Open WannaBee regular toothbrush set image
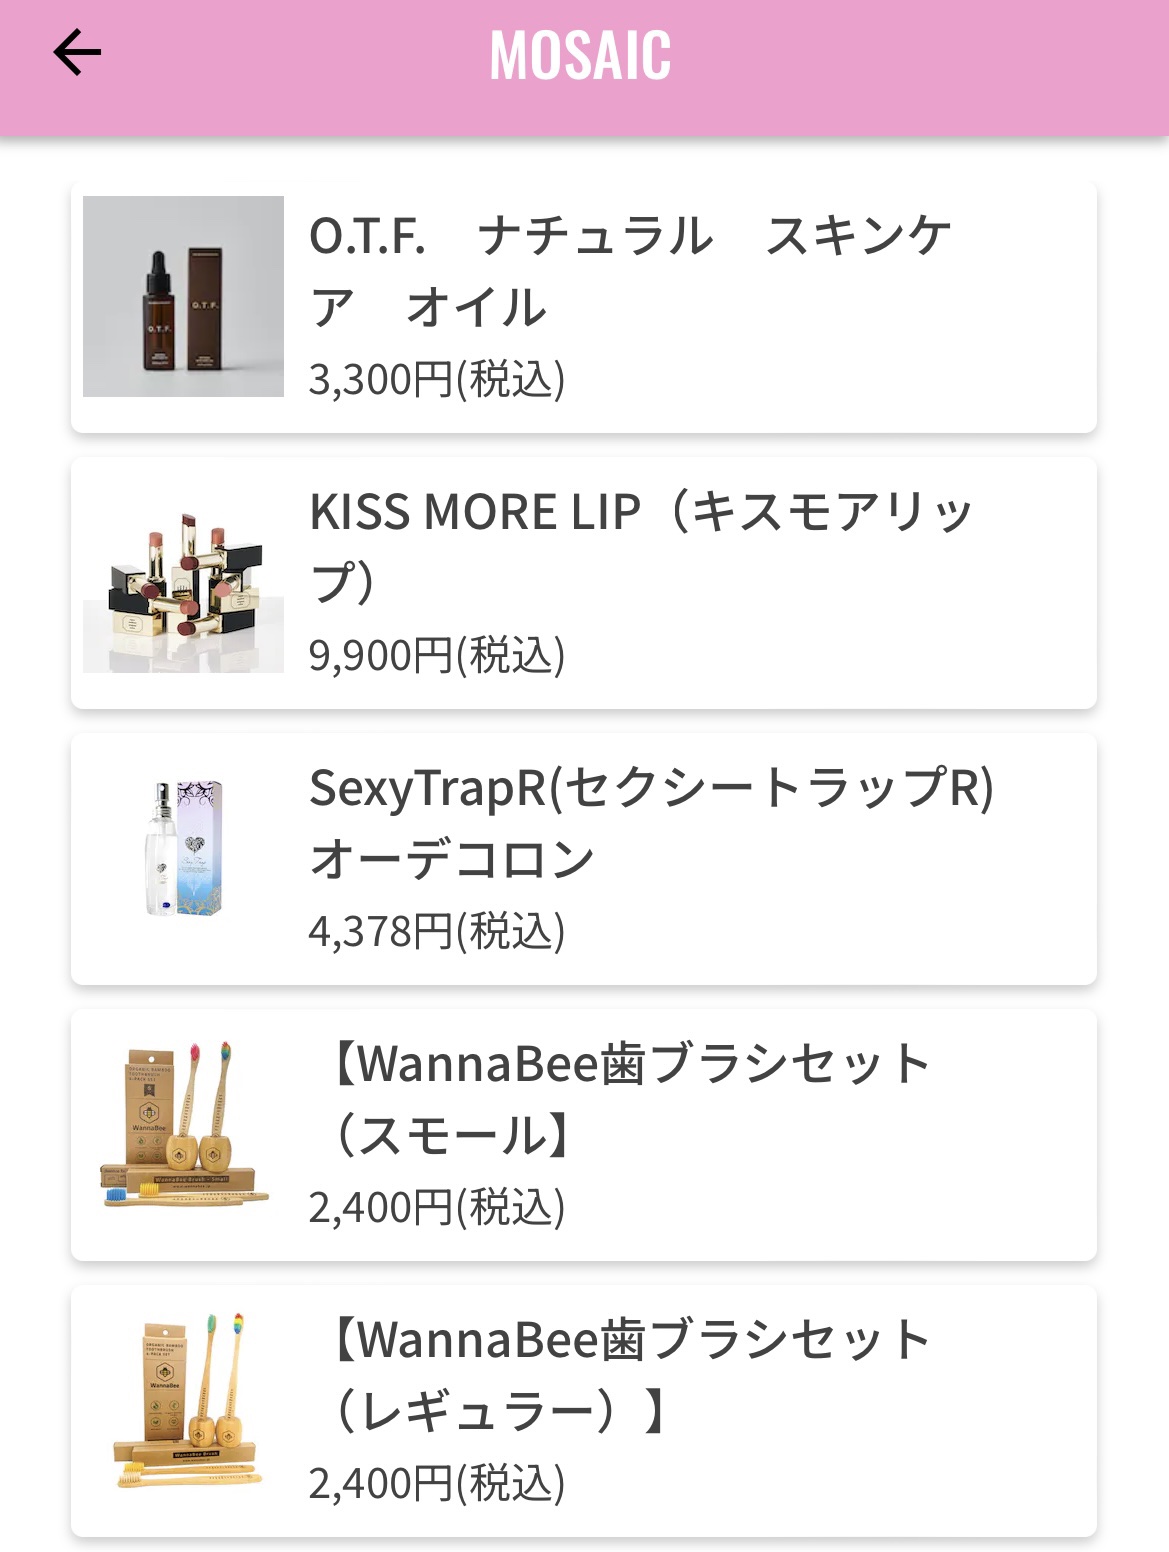1169x1552 pixels. click(183, 1402)
